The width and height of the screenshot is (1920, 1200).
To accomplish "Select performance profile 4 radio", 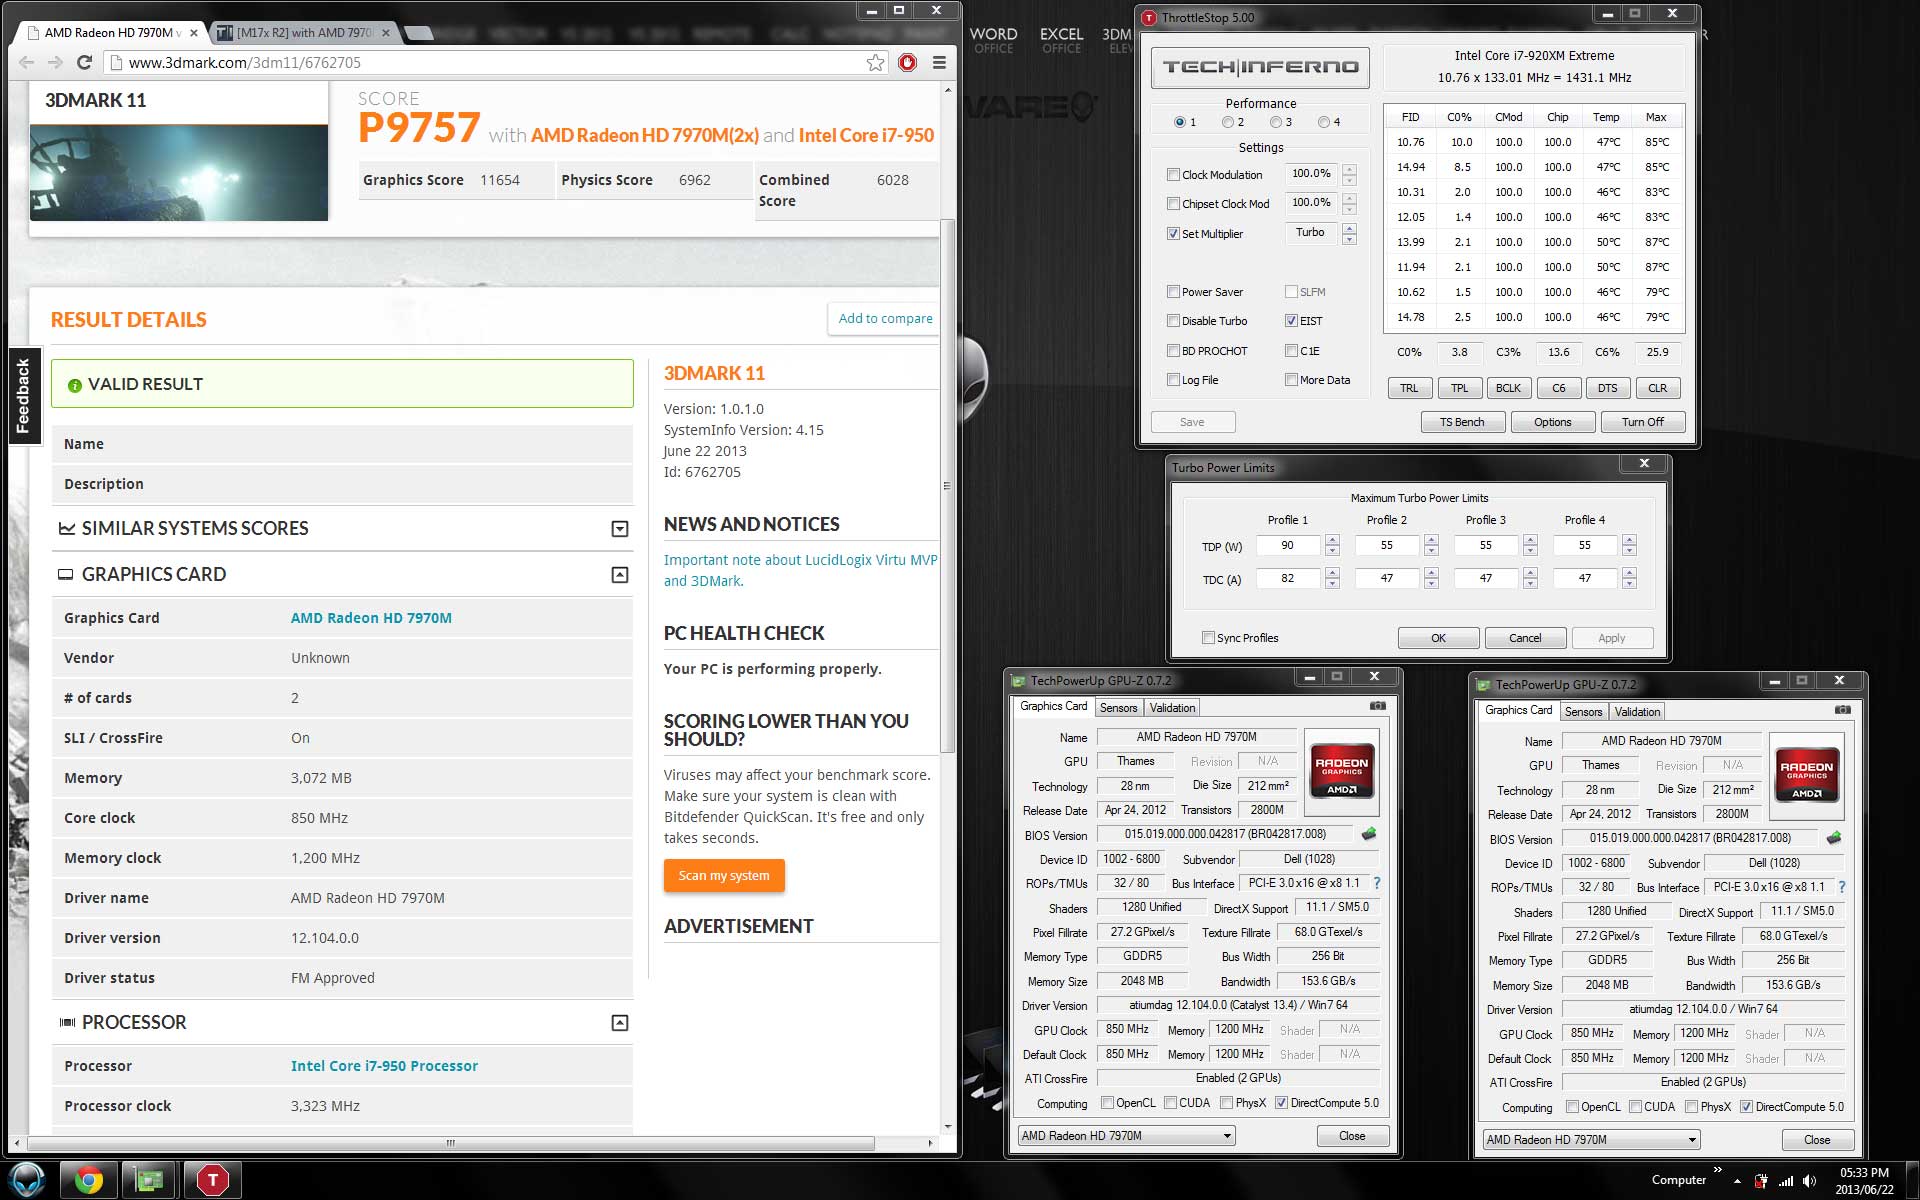I will tap(1323, 122).
